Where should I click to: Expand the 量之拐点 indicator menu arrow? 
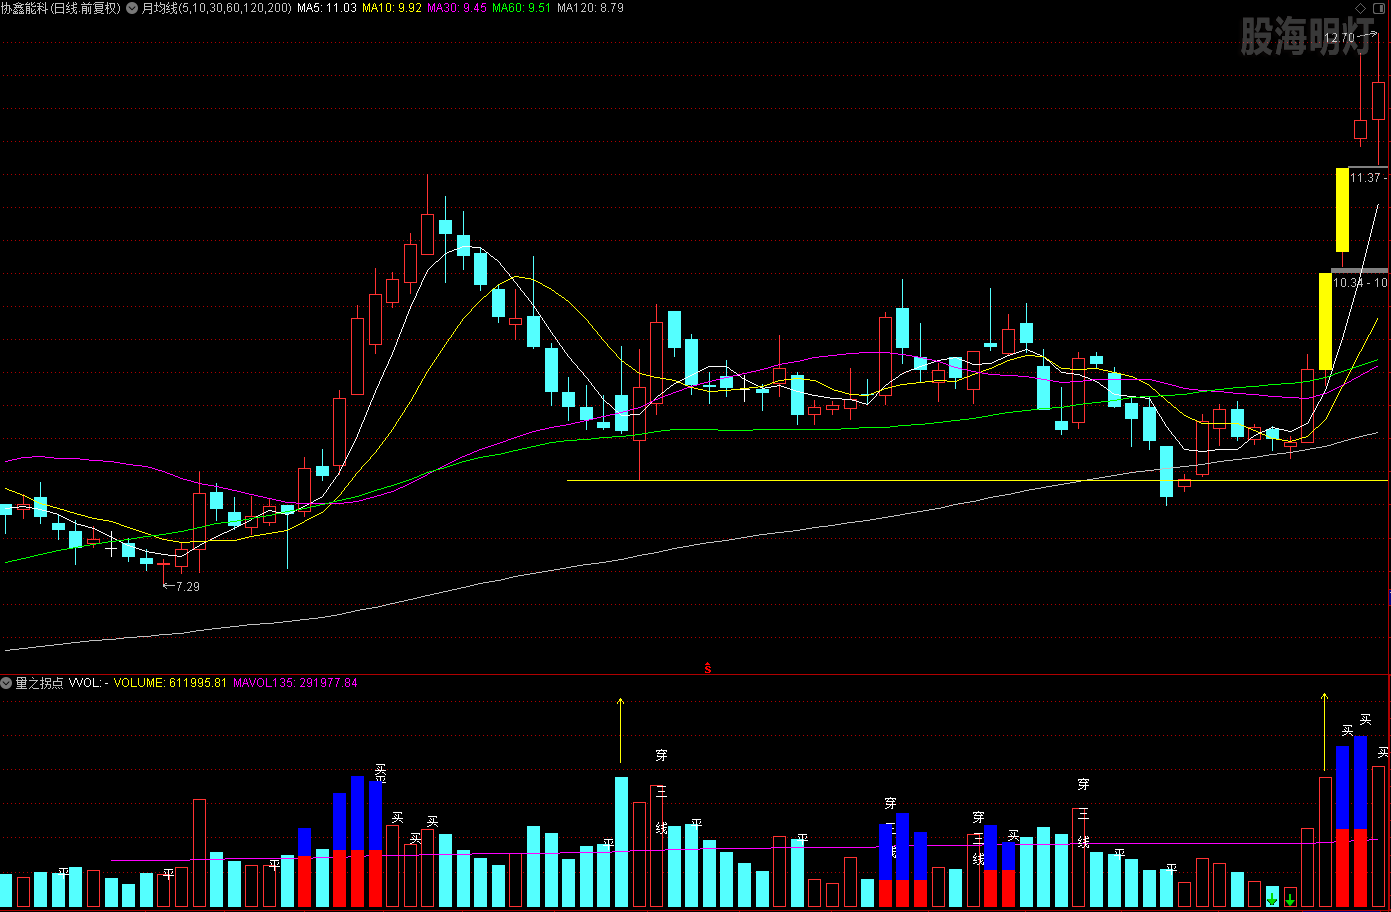point(7,683)
